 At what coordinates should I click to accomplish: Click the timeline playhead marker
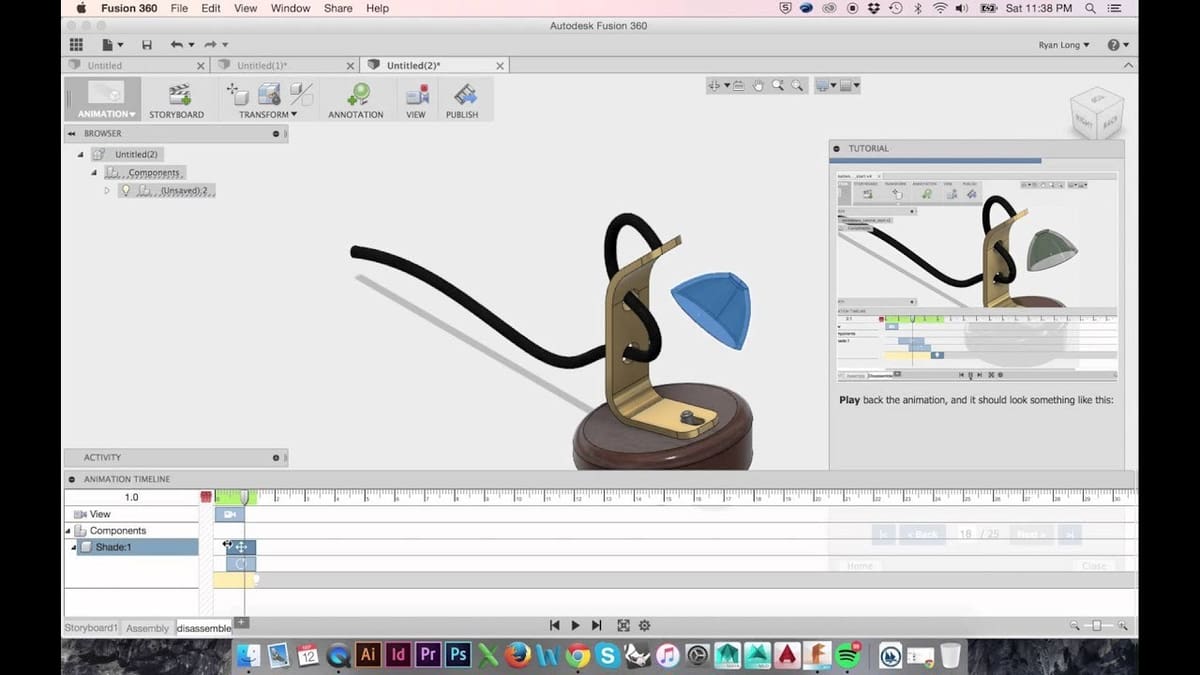coord(244,496)
